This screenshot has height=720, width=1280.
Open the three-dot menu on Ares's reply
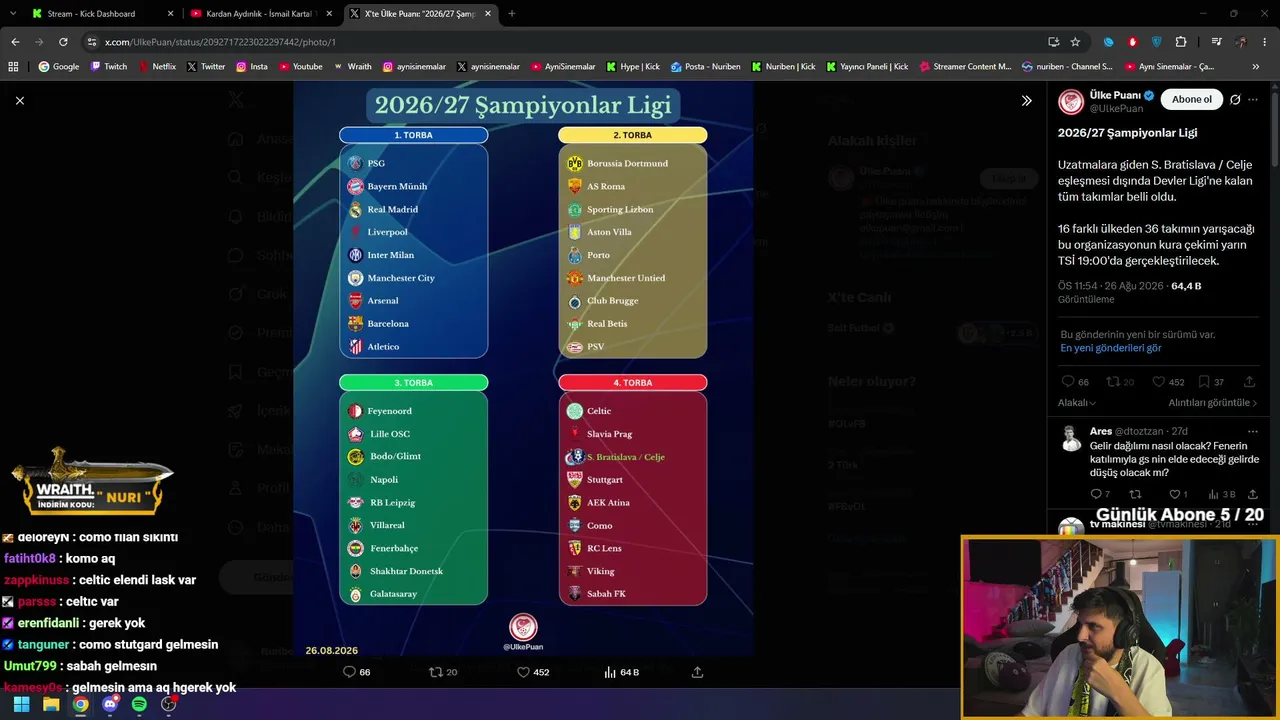tap(1253, 431)
